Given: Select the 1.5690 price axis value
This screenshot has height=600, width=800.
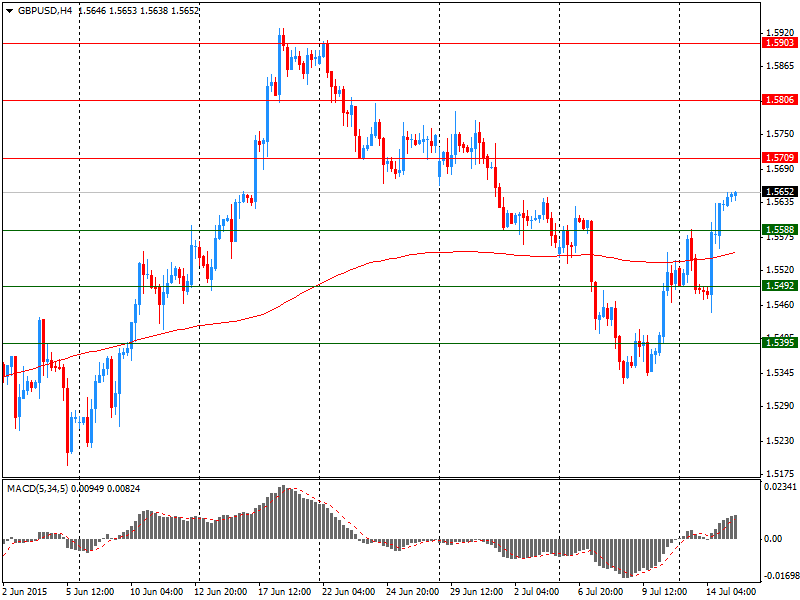Looking at the screenshot, I should (x=780, y=168).
